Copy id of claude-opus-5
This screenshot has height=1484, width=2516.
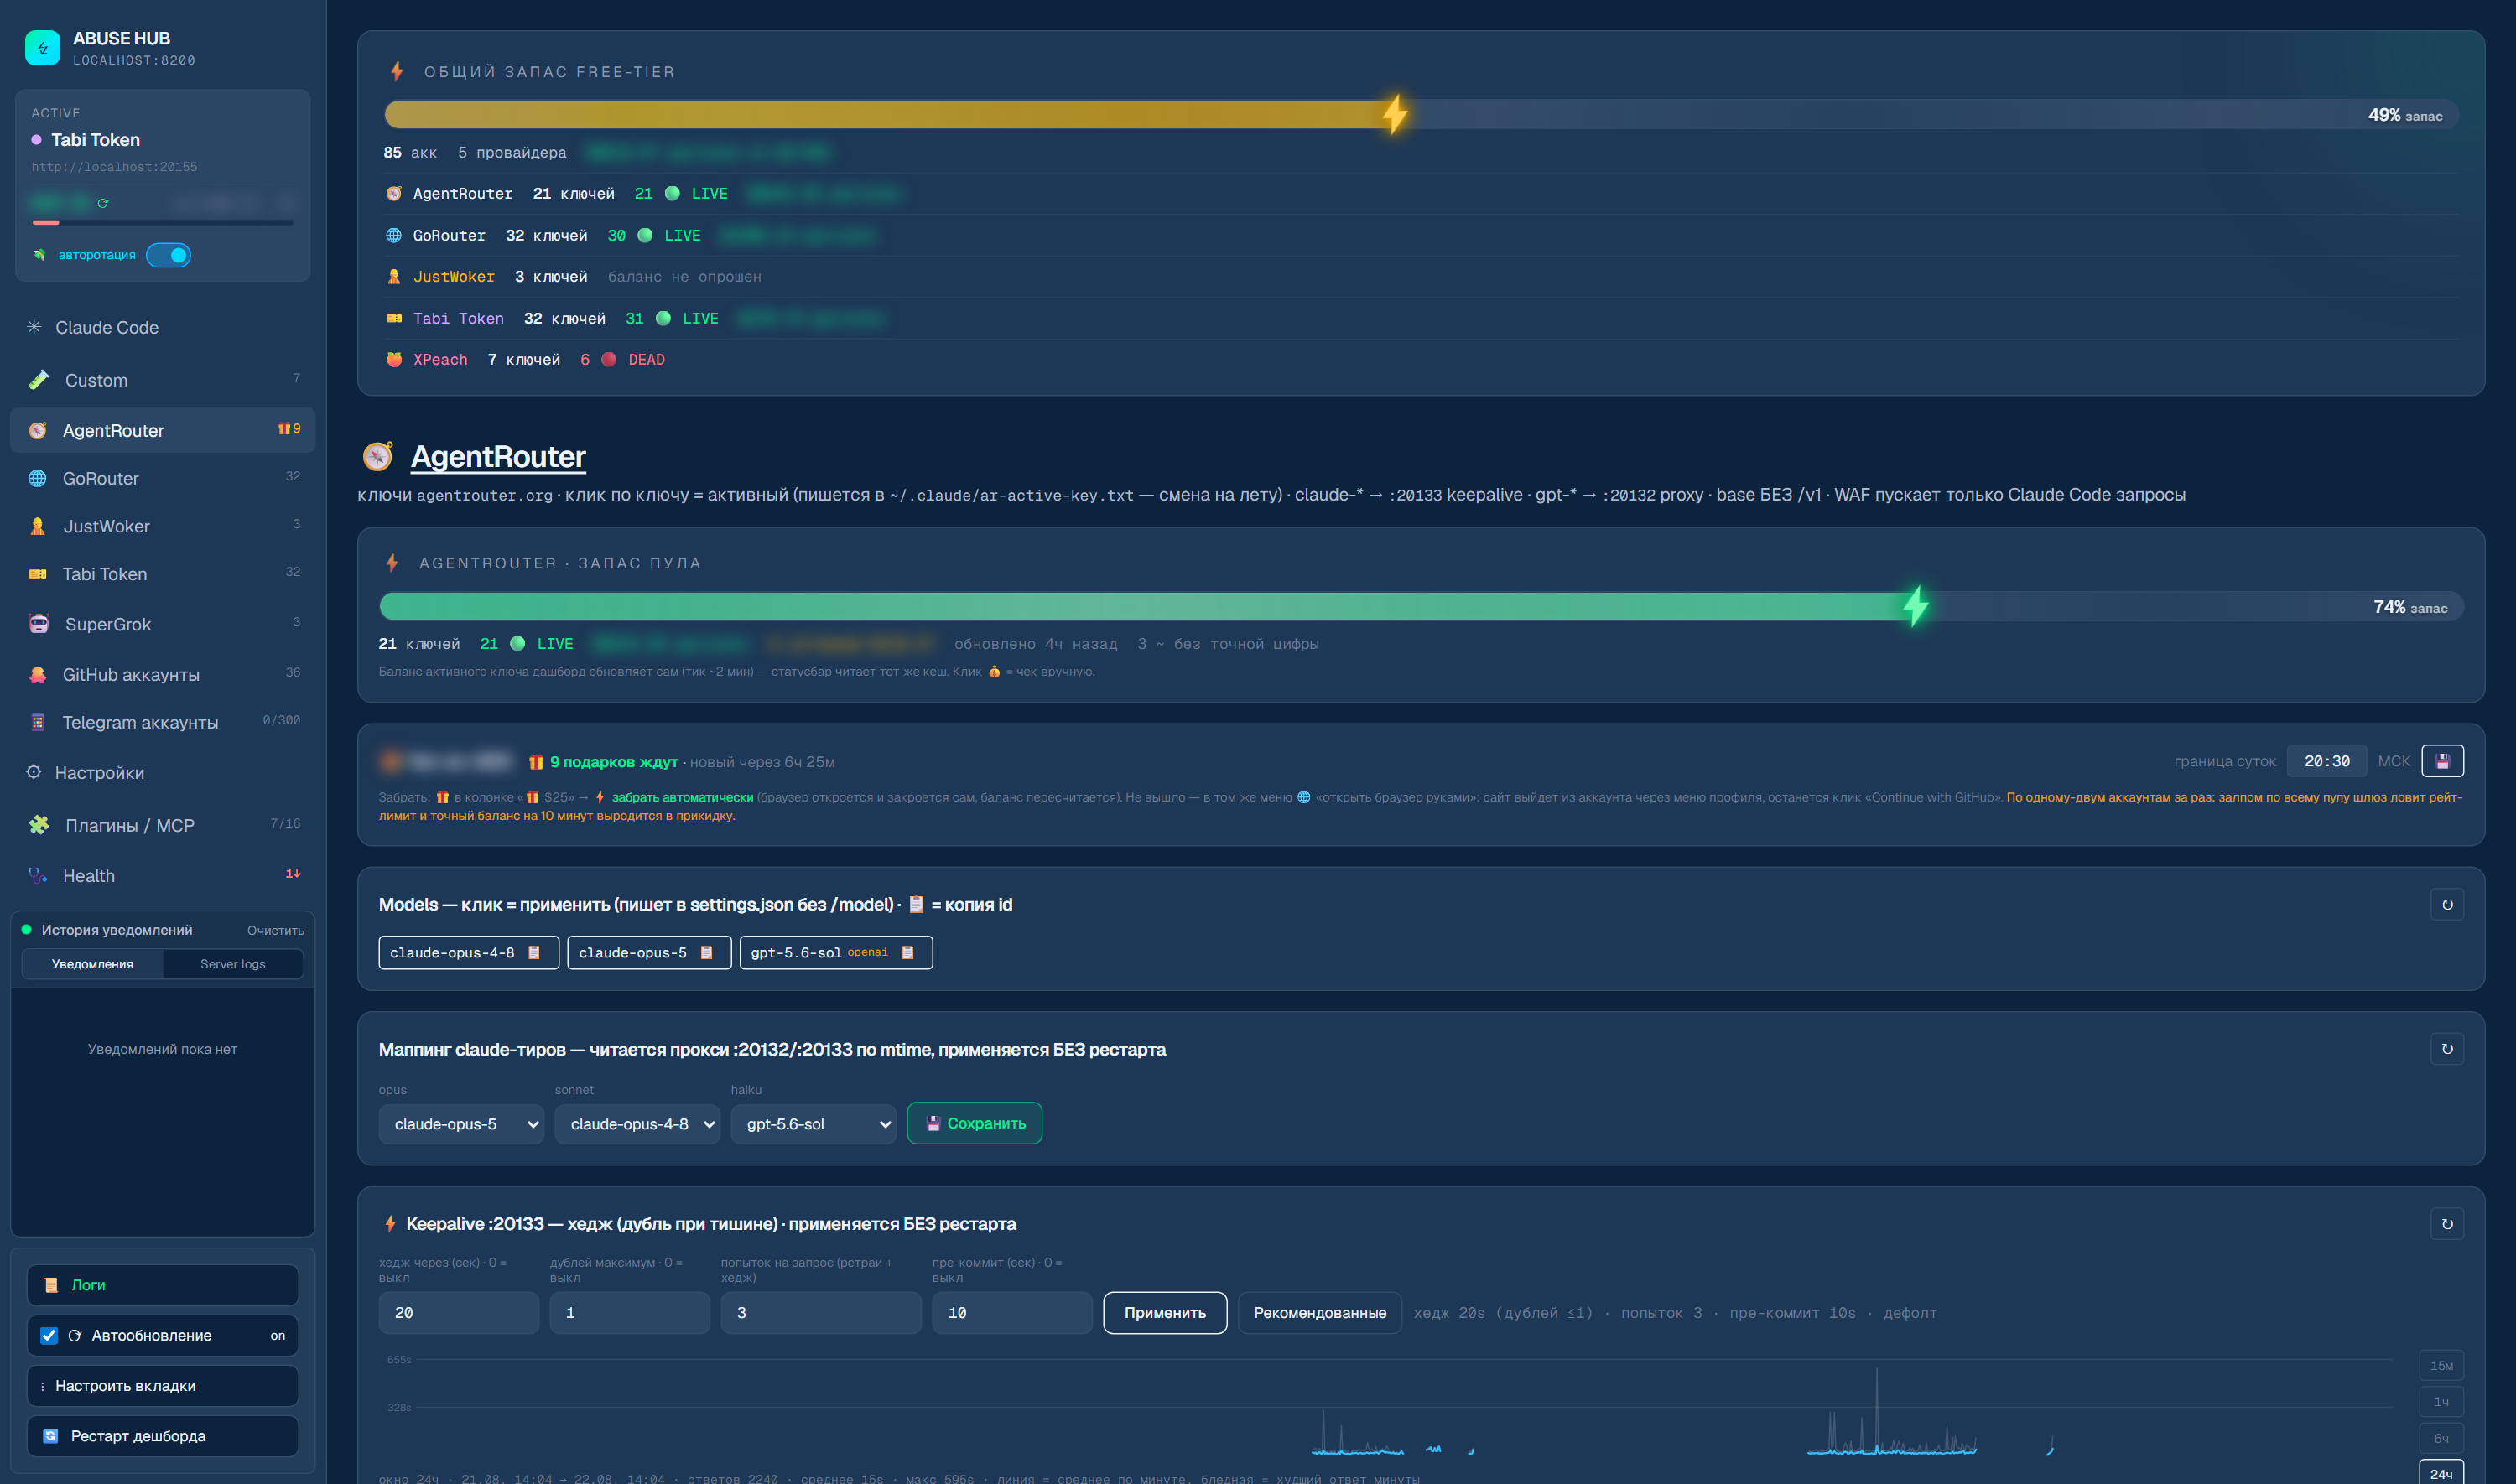(x=707, y=953)
